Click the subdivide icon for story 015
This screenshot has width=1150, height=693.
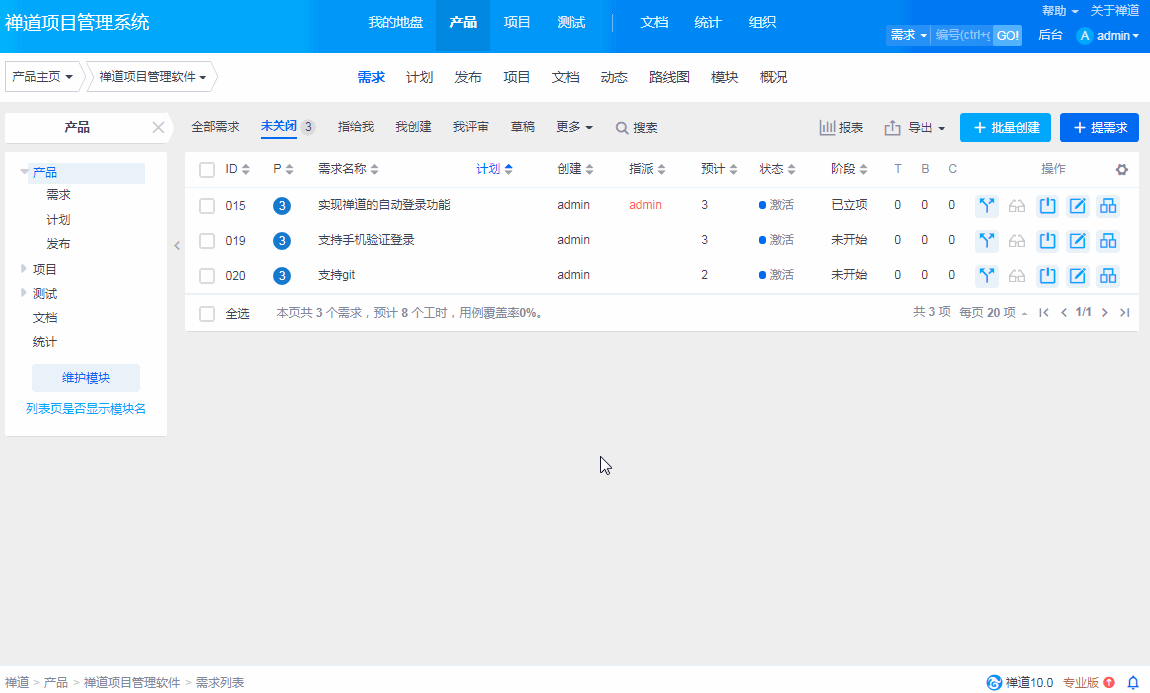tap(1108, 206)
